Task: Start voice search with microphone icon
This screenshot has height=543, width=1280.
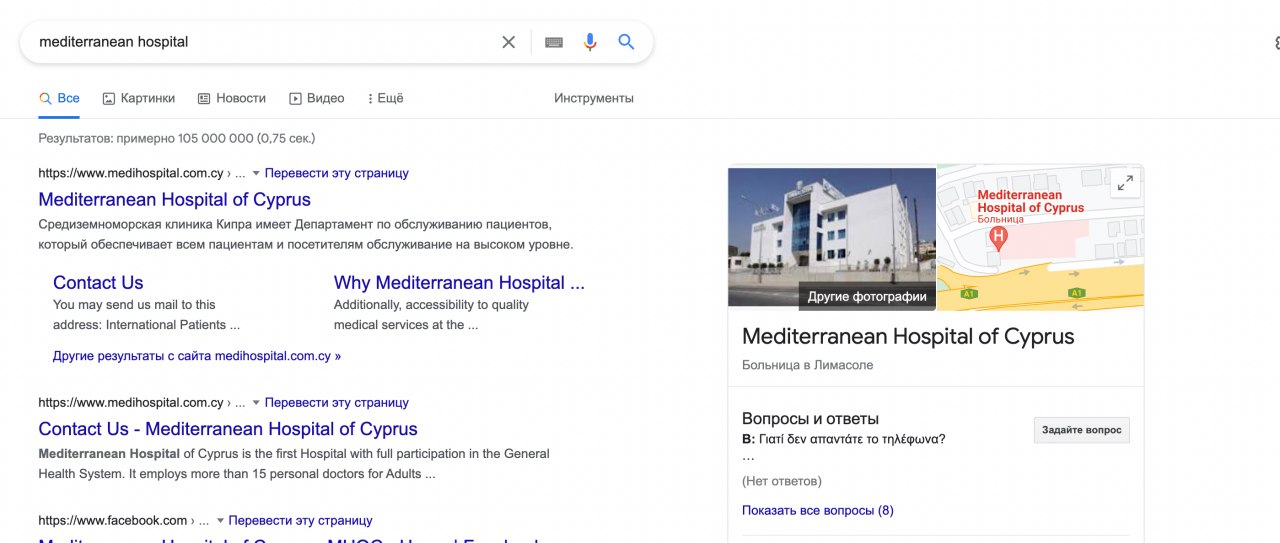Action: pyautogui.click(x=590, y=42)
